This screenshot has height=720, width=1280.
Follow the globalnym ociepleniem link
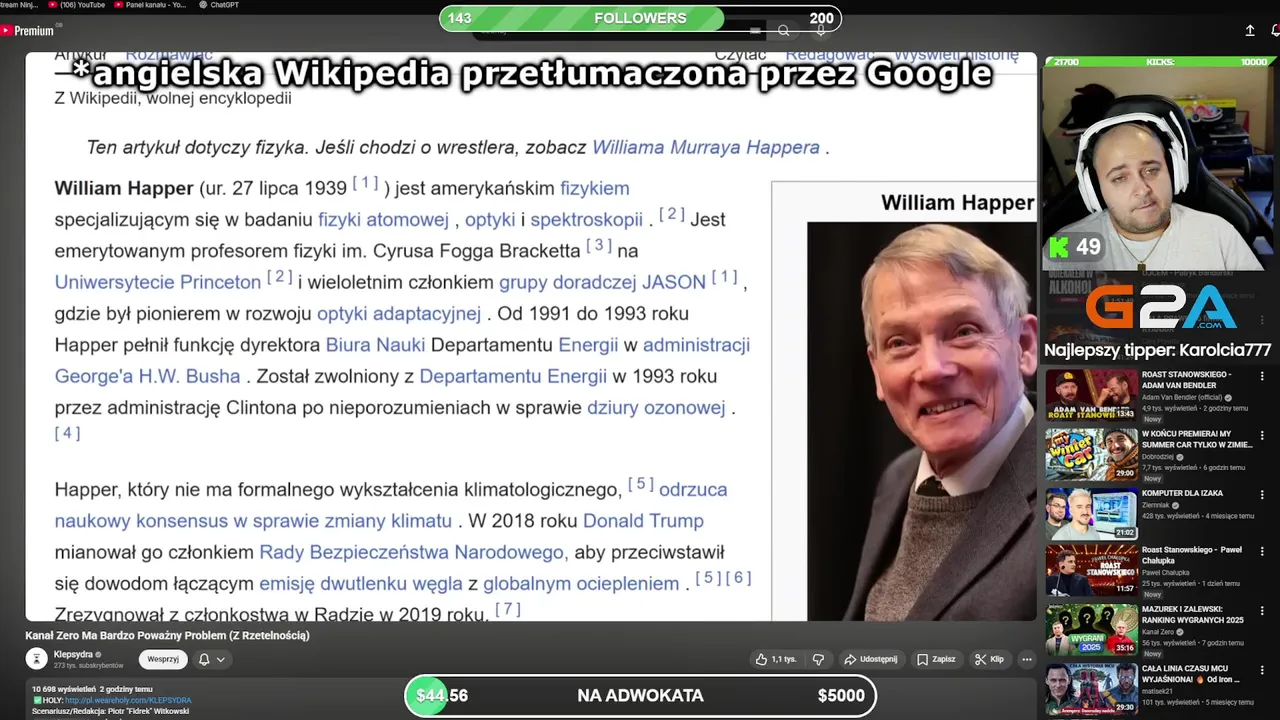coord(581,583)
